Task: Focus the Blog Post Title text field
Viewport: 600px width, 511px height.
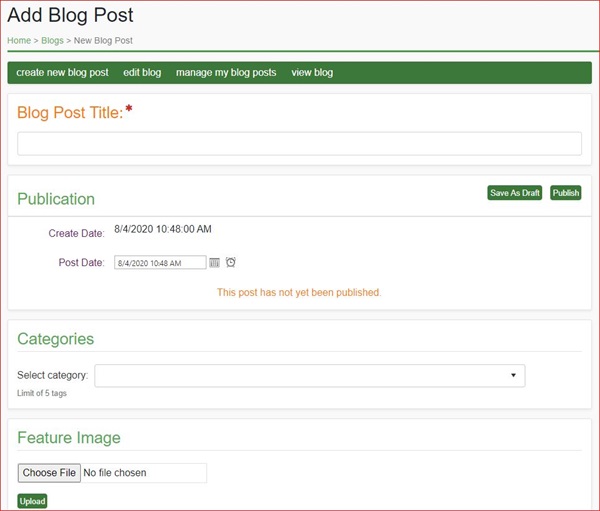Action: point(299,144)
